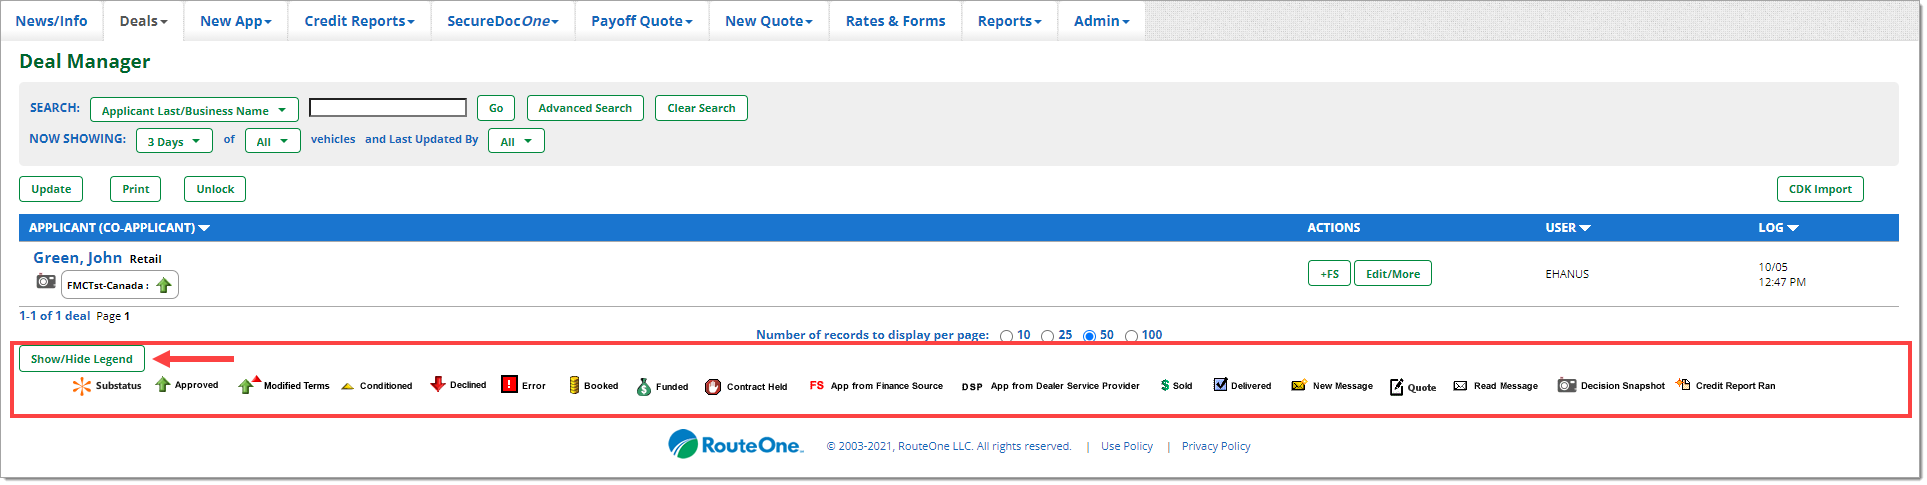This screenshot has height=485, width=1927.
Task: Click the +FS action button
Action: coord(1329,273)
